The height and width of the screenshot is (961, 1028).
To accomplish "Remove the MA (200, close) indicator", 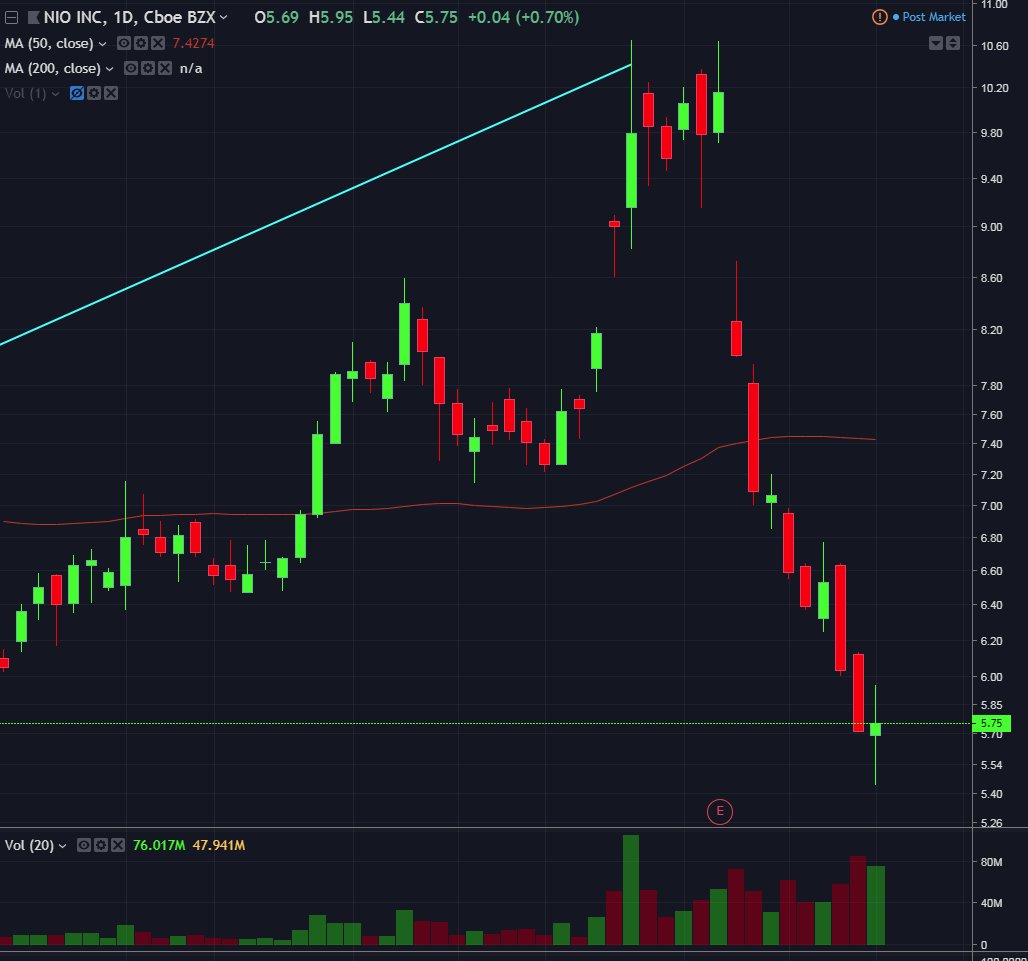I will click(165, 68).
